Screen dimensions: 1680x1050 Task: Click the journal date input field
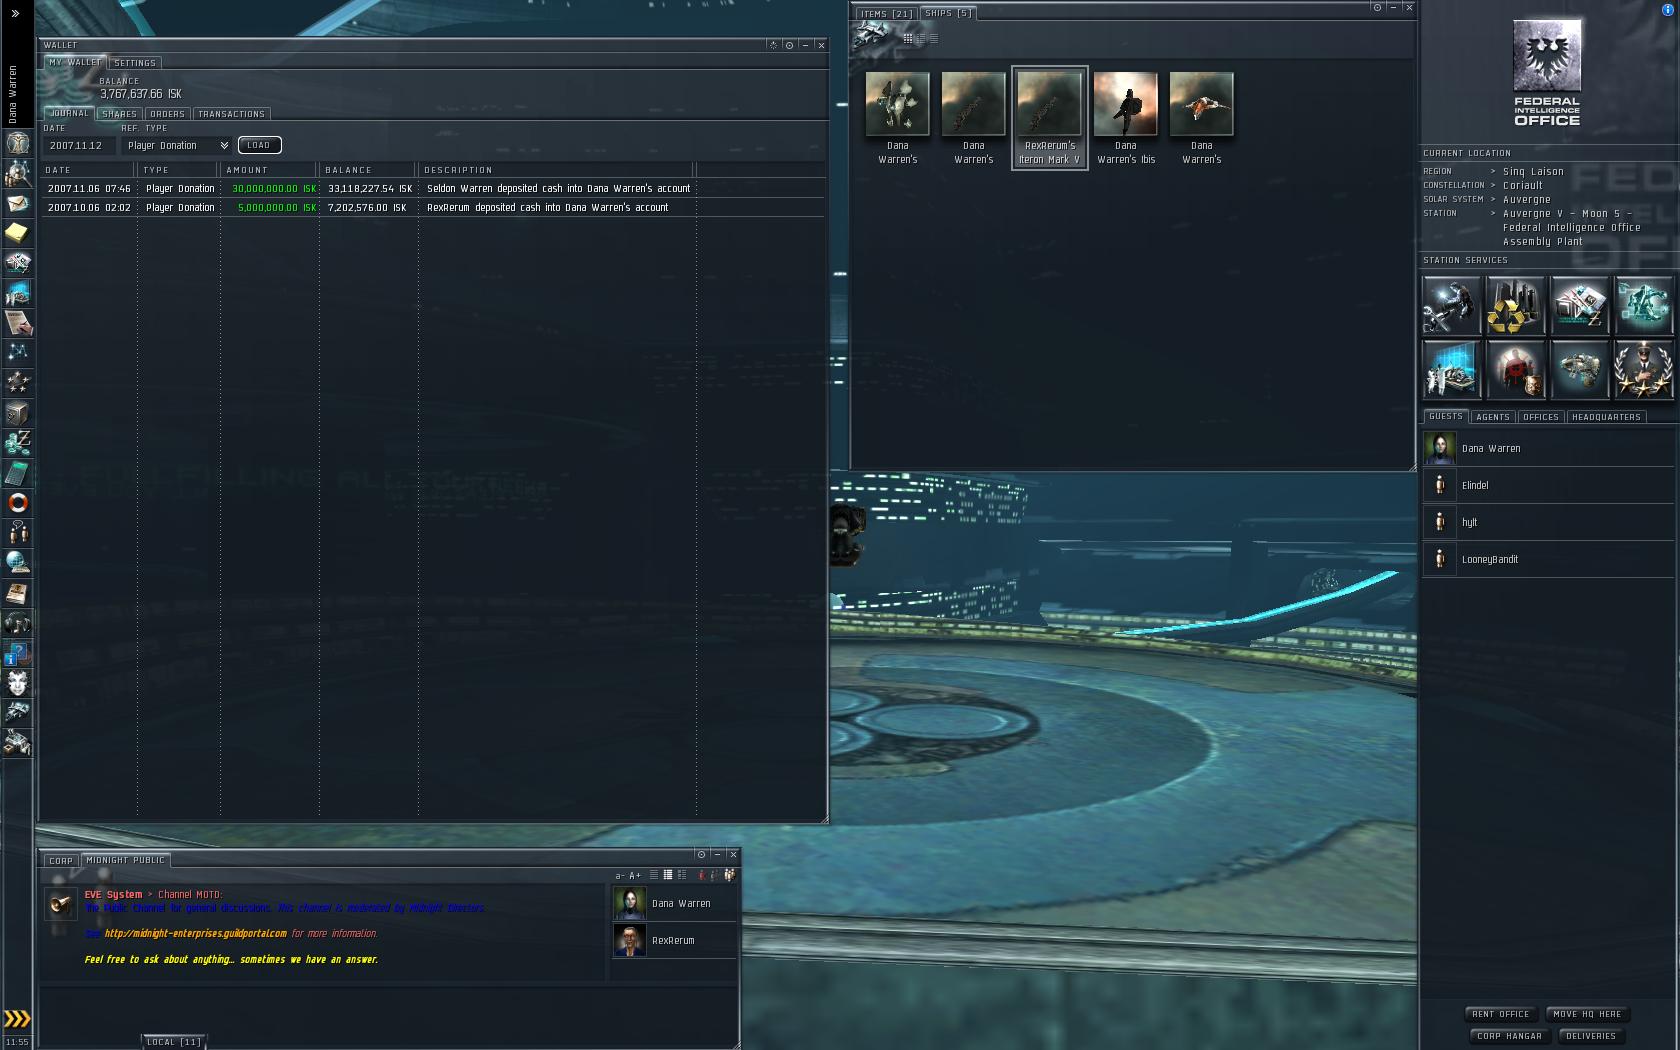pyautogui.click(x=79, y=146)
